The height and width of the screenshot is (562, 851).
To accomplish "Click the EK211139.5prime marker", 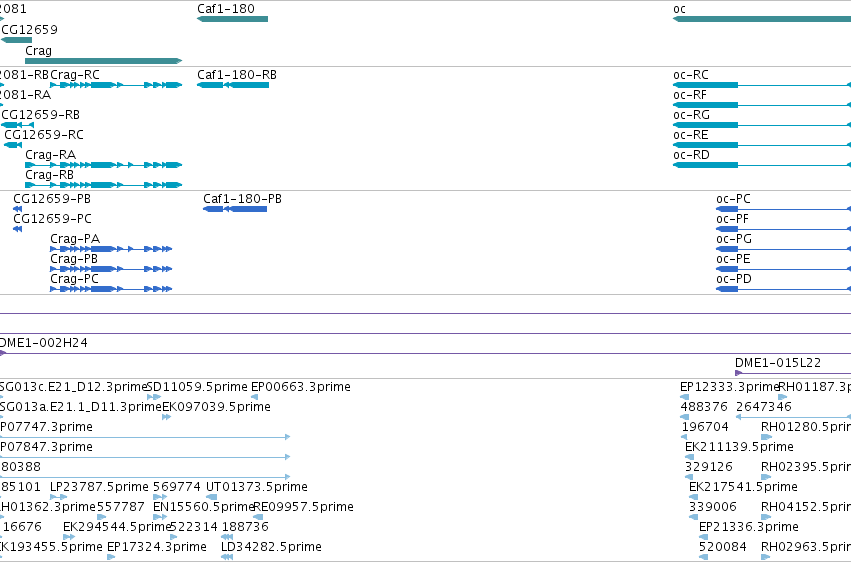I will 690,457.
